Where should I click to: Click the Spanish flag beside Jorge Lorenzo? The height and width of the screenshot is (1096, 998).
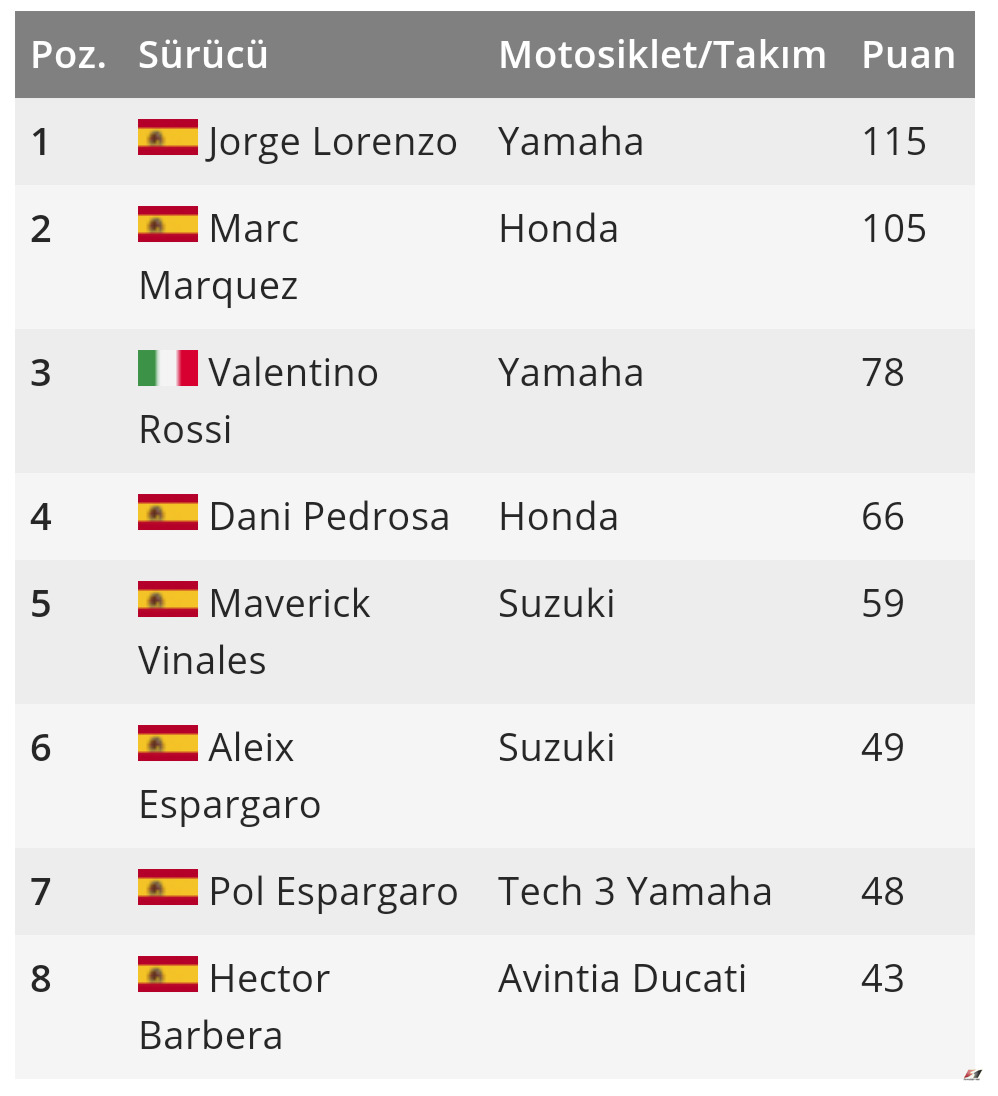168,137
